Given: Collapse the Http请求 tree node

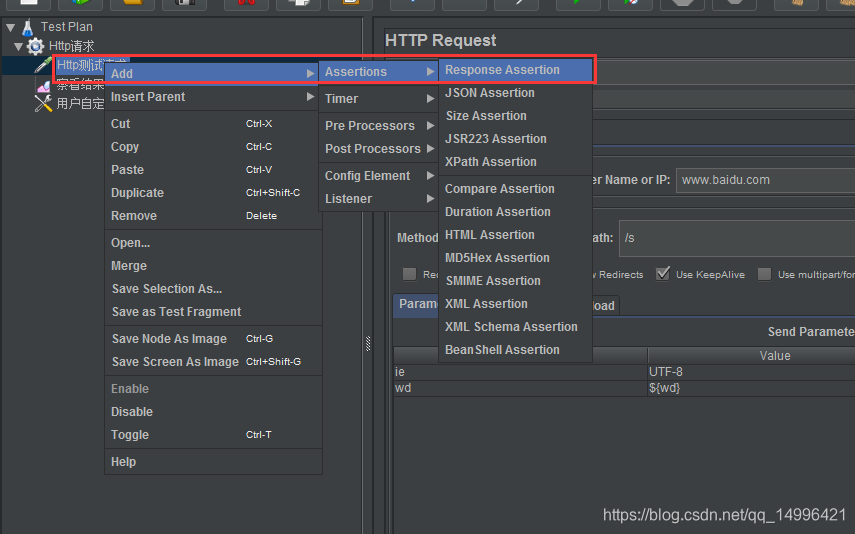Looking at the screenshot, I should (19, 46).
